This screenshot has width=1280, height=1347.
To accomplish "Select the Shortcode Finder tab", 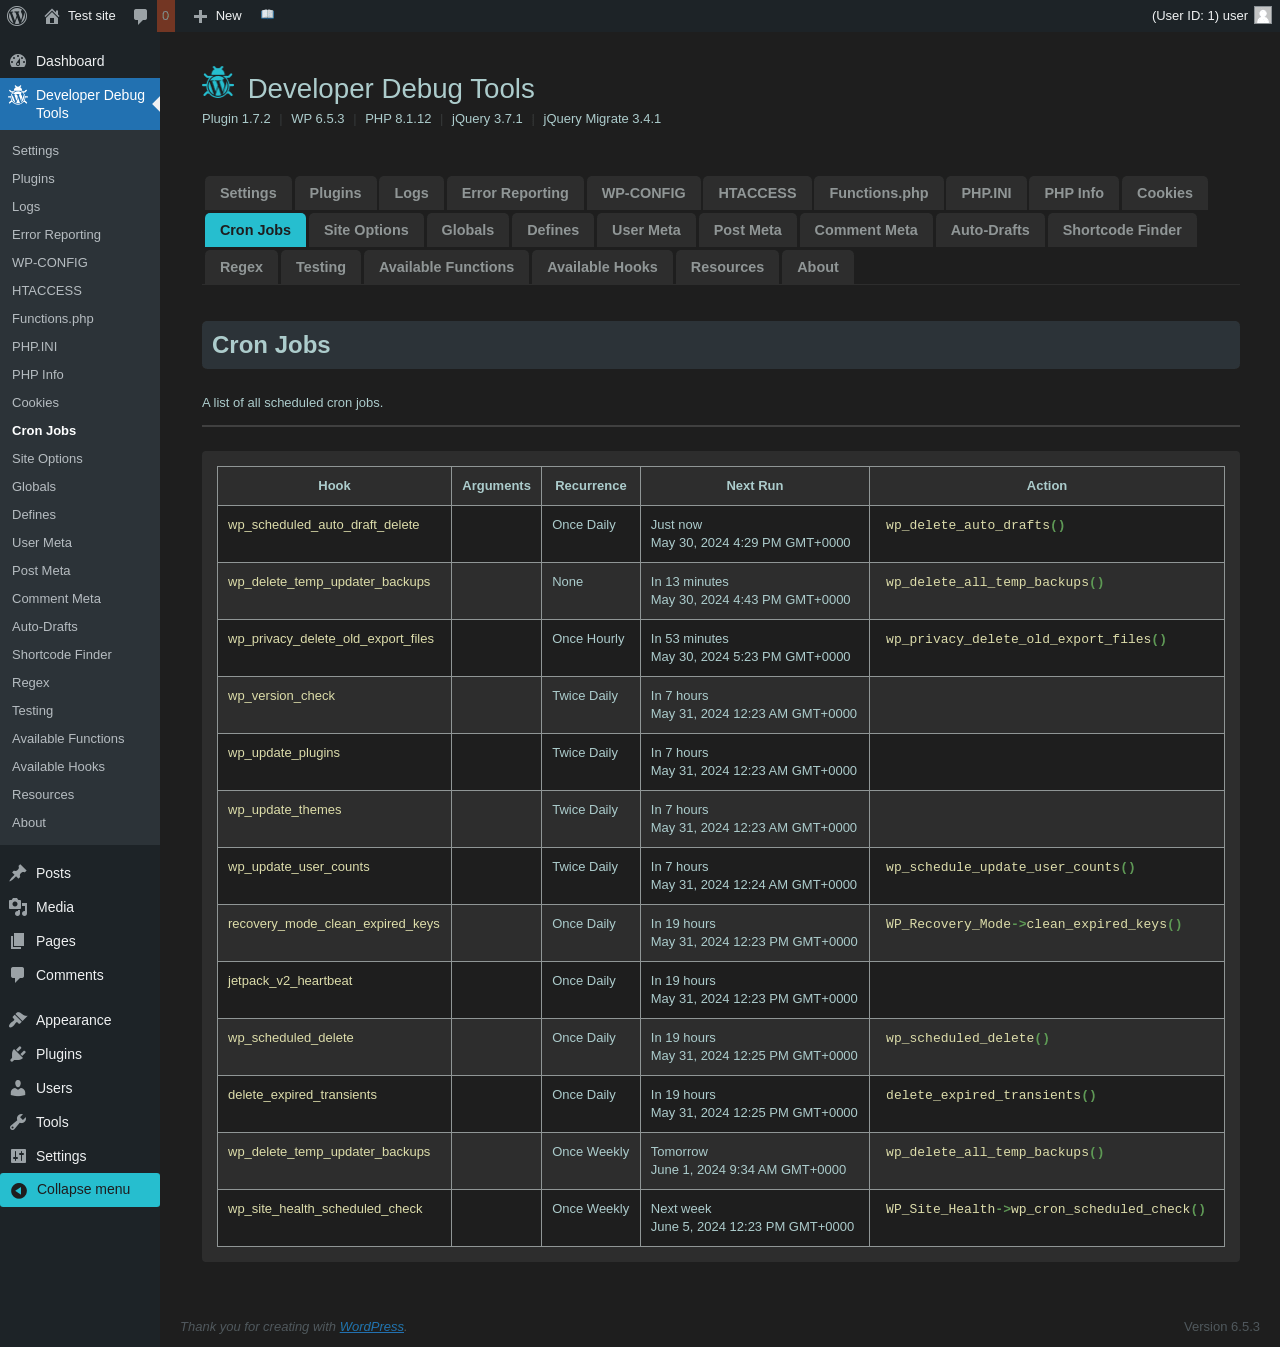I will pyautogui.click(x=1121, y=230).
